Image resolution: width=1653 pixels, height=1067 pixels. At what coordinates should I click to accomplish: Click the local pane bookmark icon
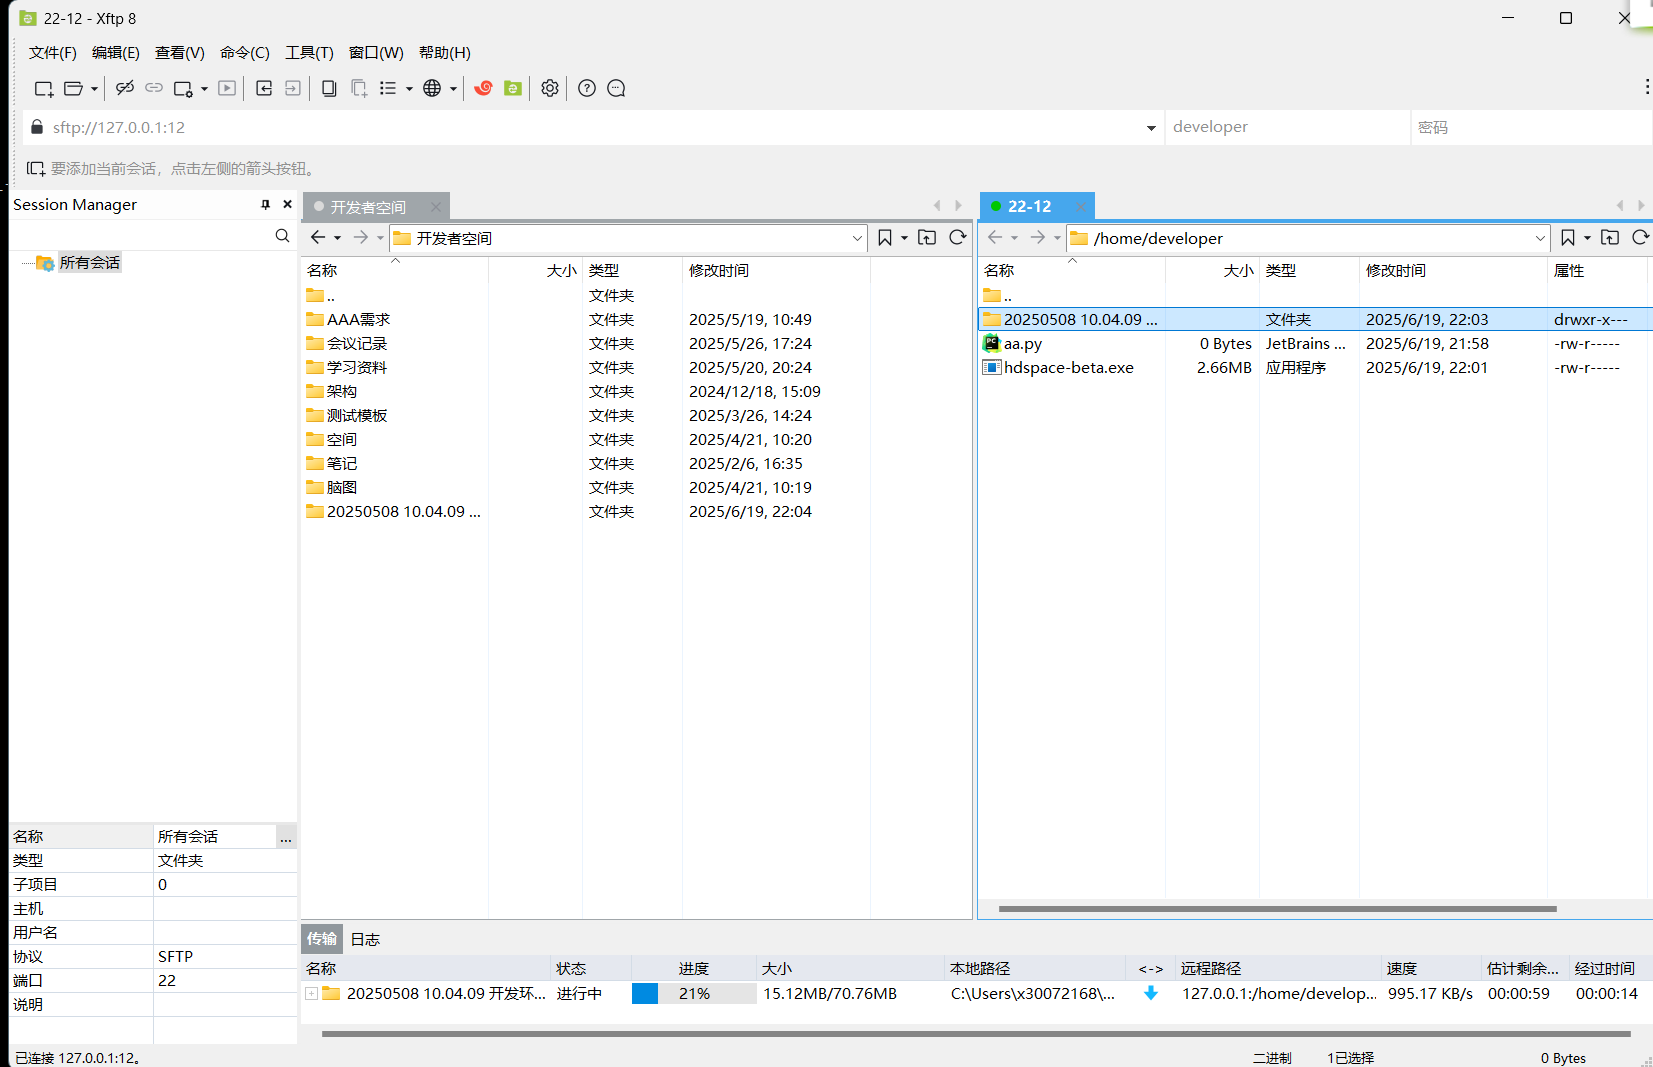click(885, 237)
